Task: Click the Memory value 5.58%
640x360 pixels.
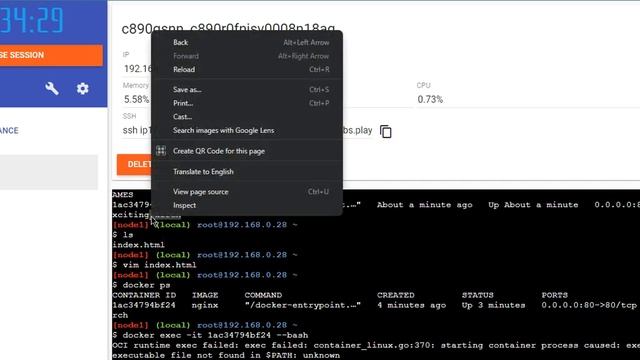Action: click(136, 99)
